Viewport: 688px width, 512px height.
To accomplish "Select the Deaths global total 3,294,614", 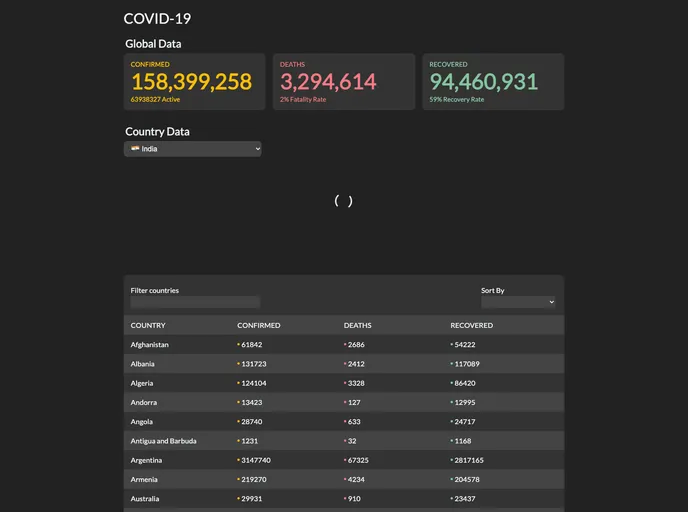I will tap(328, 82).
